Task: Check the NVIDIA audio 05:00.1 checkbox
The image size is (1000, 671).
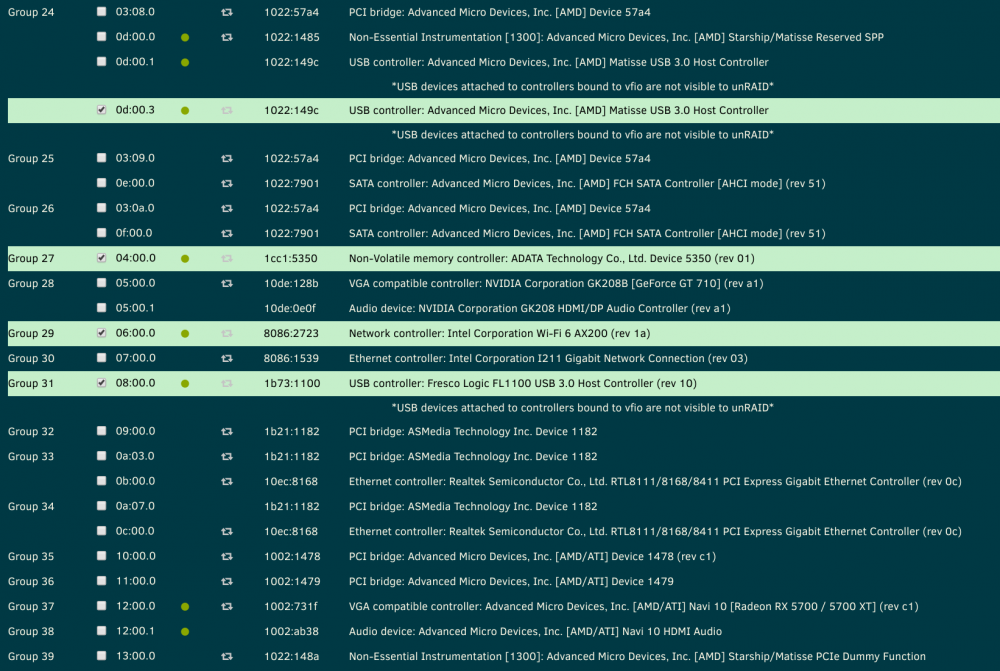Action: [101, 307]
